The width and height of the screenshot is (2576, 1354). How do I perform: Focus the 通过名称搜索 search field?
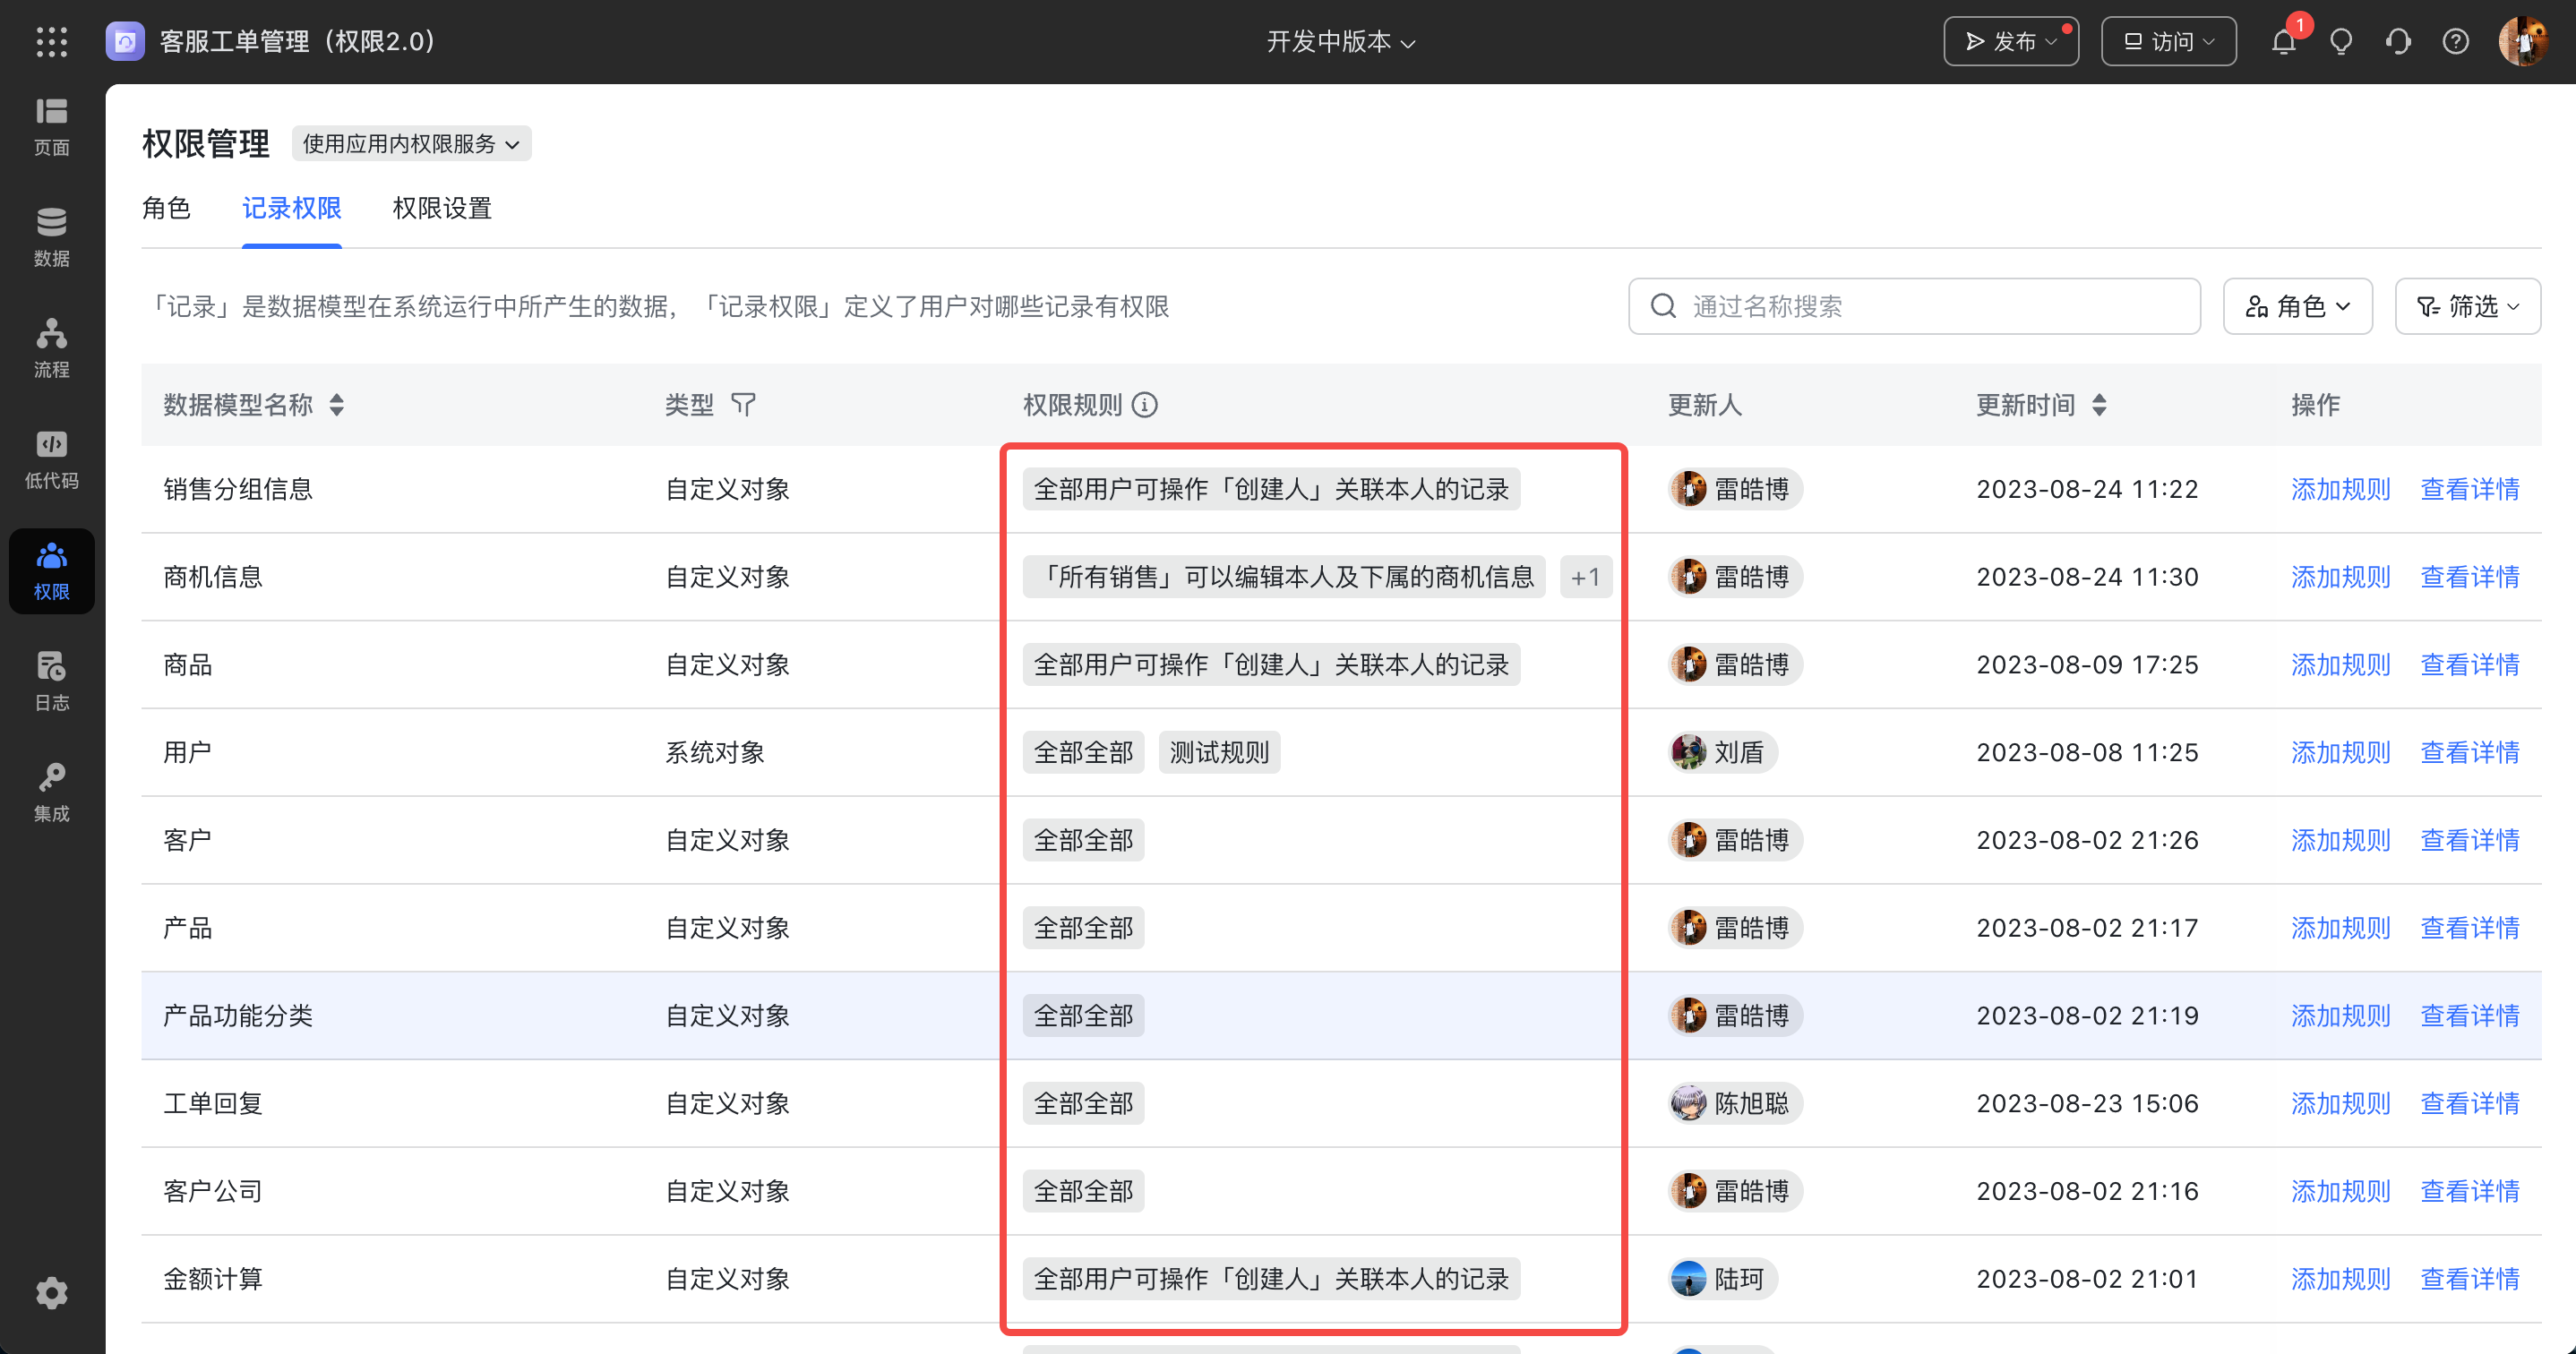pyautogui.click(x=1914, y=306)
